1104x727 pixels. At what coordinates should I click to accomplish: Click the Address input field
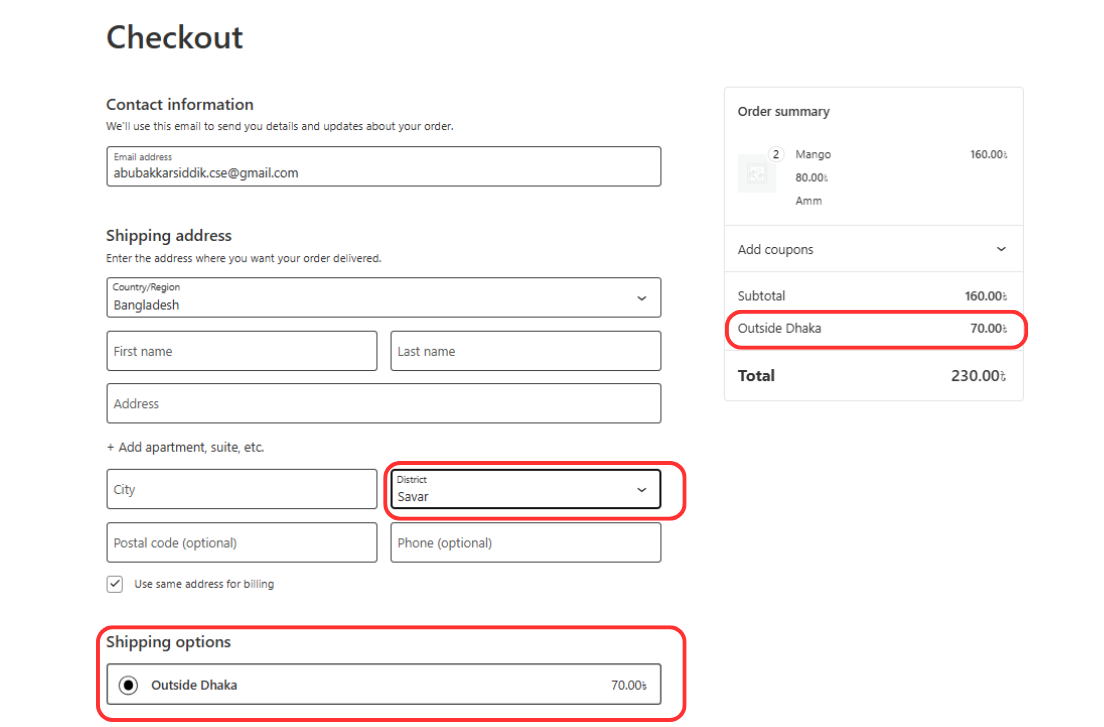tap(383, 403)
